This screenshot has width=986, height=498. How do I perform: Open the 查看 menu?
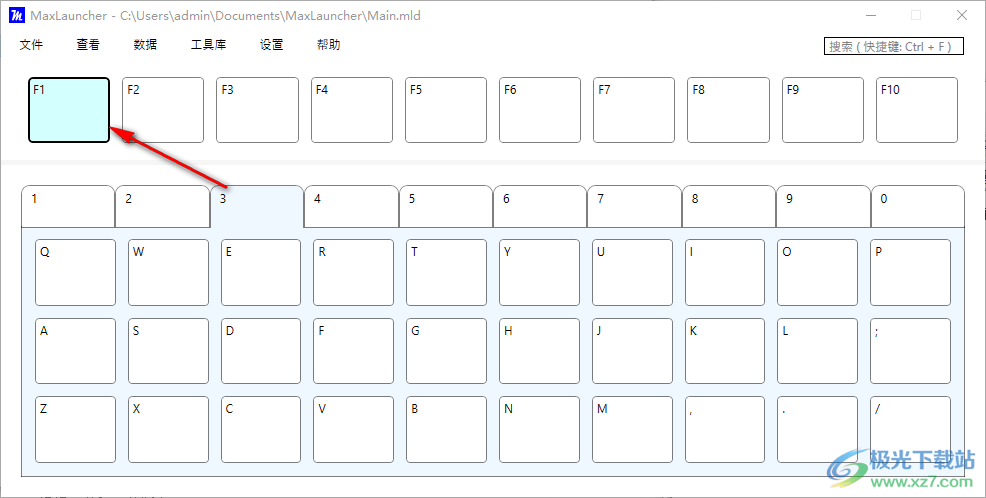click(88, 45)
